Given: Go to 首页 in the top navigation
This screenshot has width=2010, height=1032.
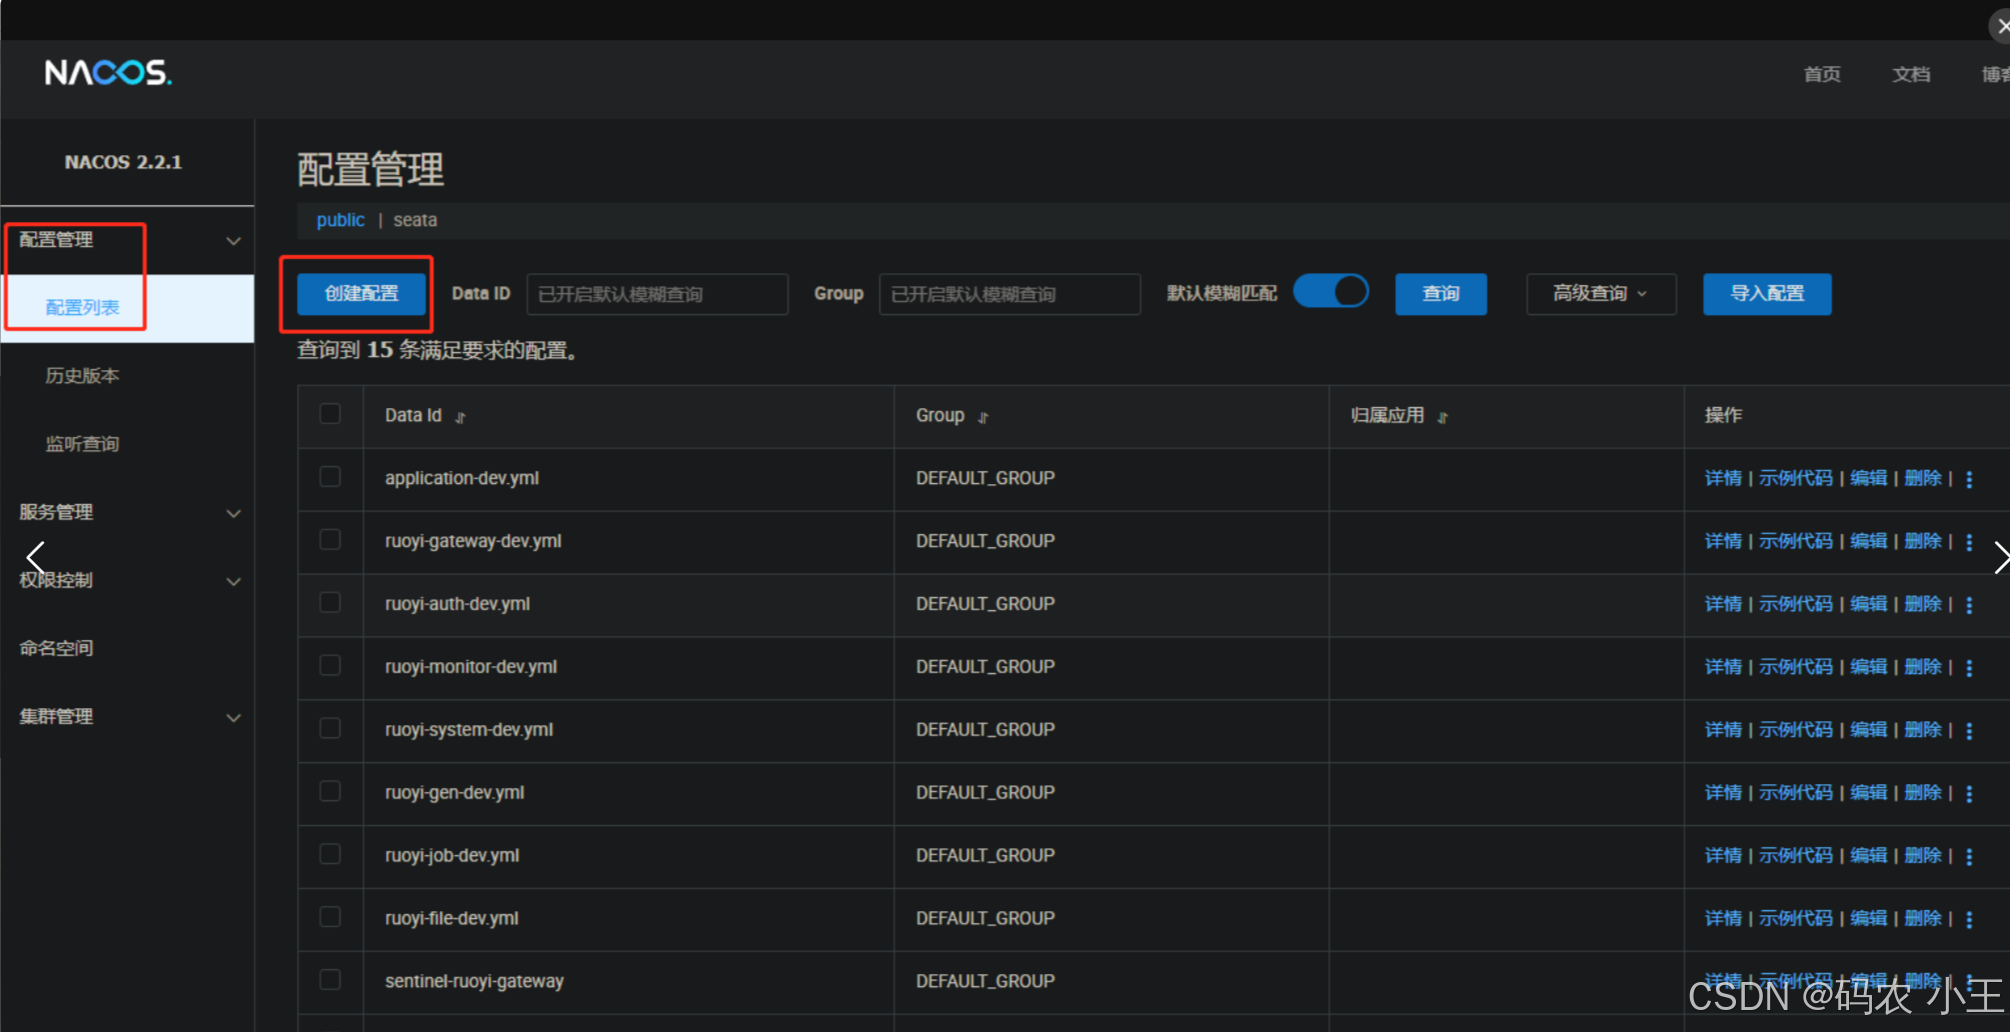Looking at the screenshot, I should pyautogui.click(x=1822, y=75).
